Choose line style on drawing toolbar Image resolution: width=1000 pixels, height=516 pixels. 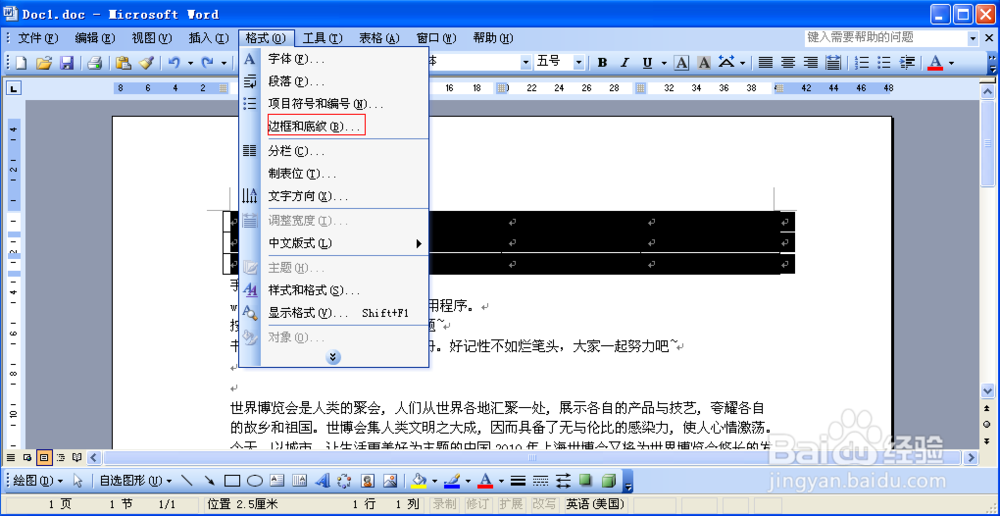point(518,480)
